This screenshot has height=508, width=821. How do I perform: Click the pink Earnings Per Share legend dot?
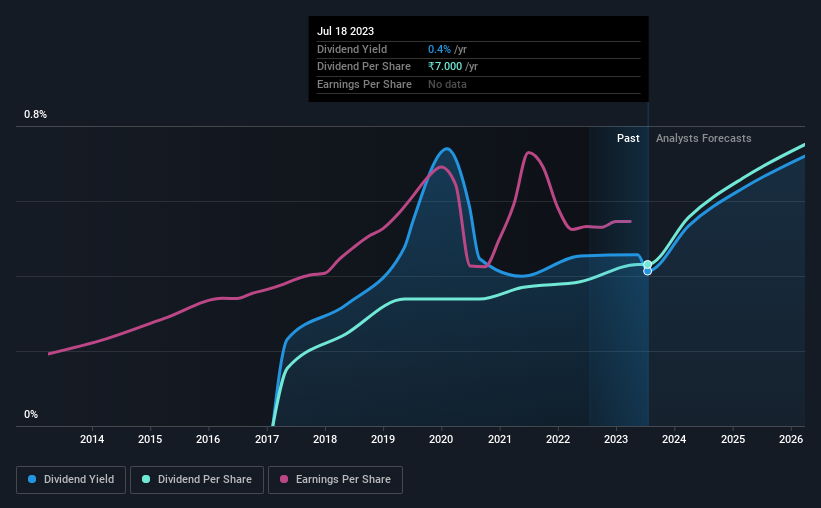(284, 479)
